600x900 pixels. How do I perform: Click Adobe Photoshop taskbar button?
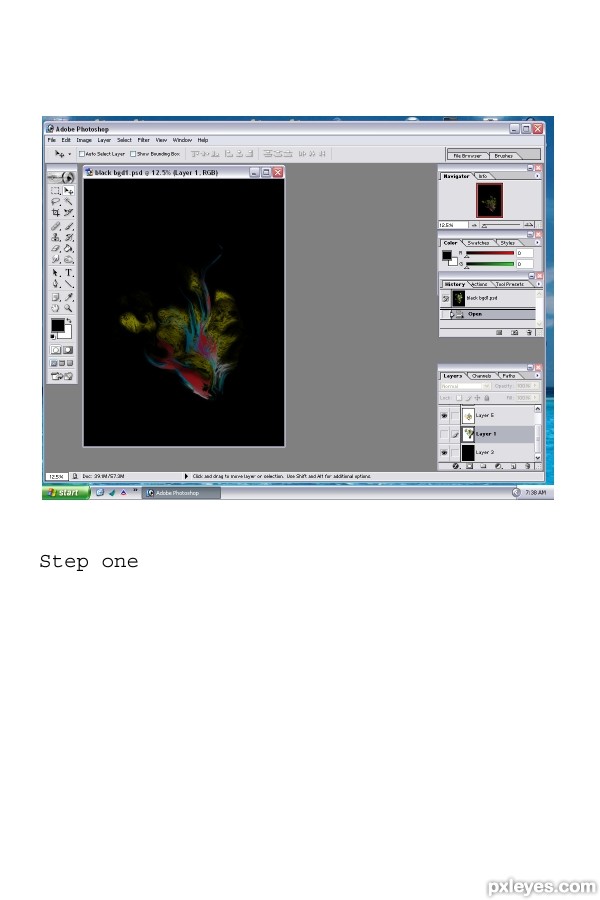181,493
